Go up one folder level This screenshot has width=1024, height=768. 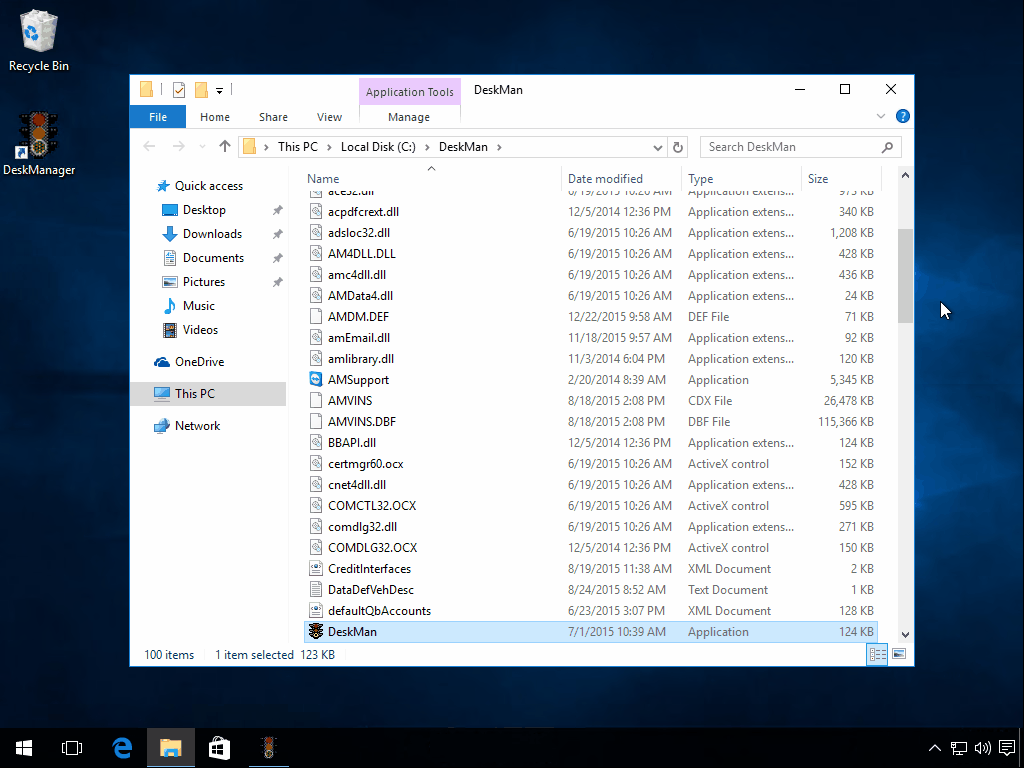225,146
